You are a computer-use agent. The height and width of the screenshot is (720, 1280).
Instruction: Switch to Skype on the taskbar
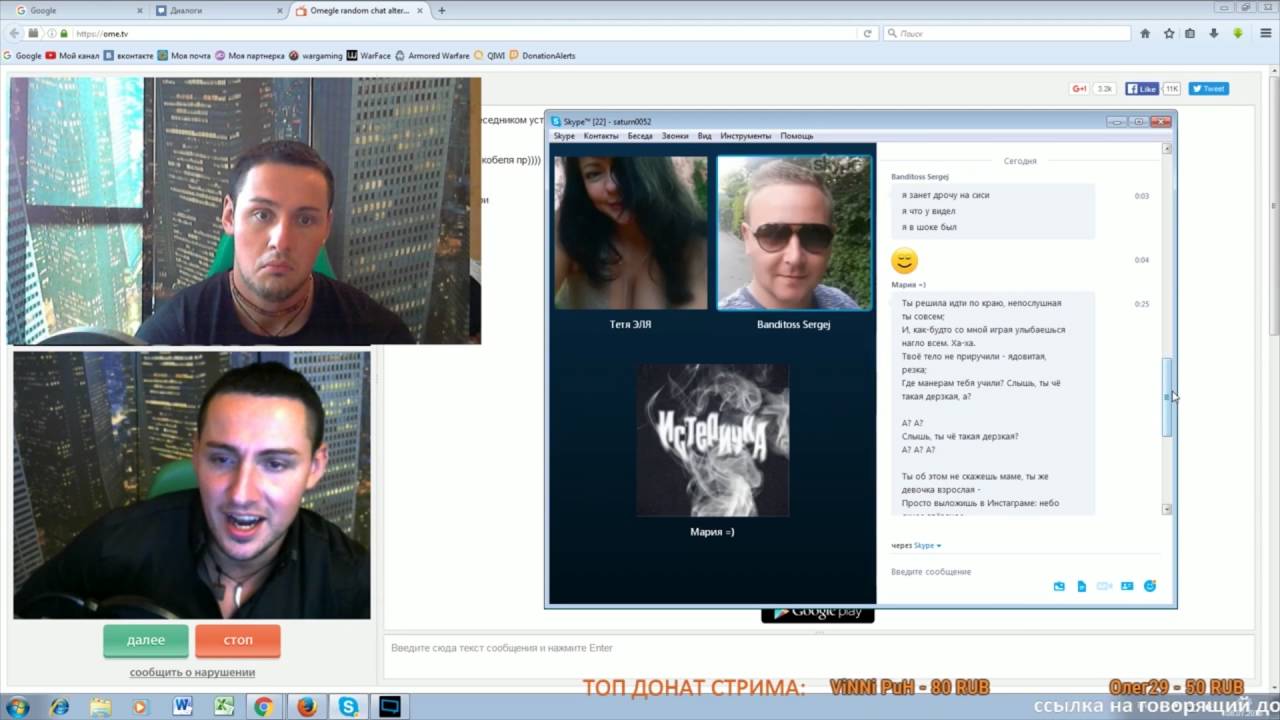pos(348,707)
